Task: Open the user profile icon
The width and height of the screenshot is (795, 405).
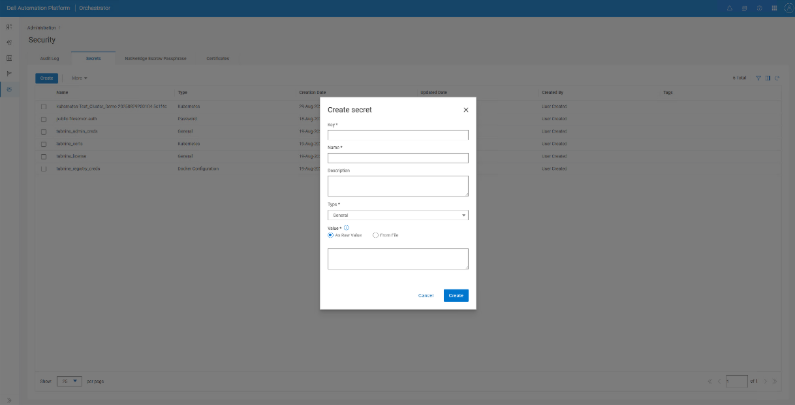Action: 788,8
